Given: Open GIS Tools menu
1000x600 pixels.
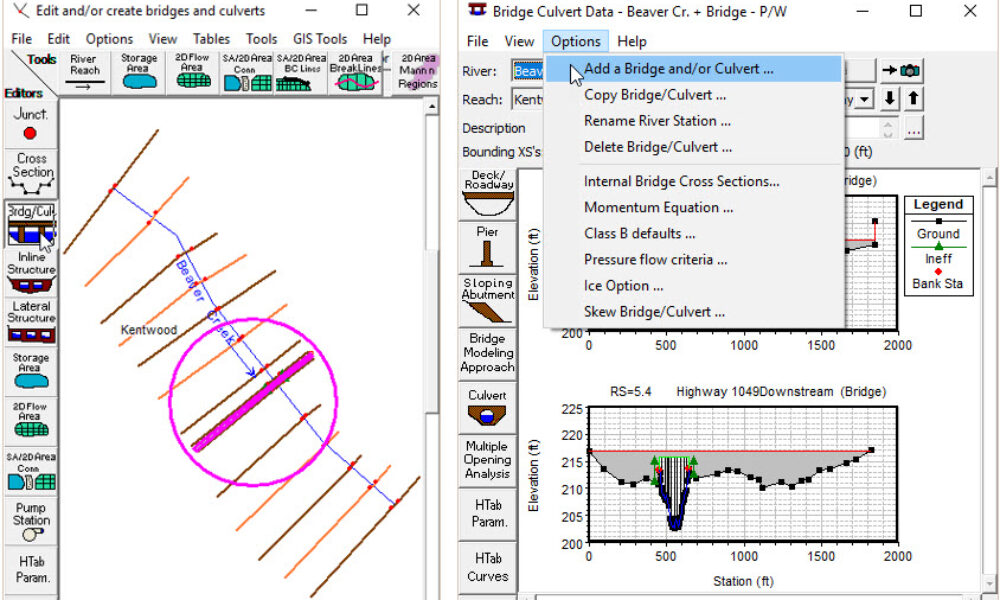Looking at the screenshot, I should click(x=319, y=39).
